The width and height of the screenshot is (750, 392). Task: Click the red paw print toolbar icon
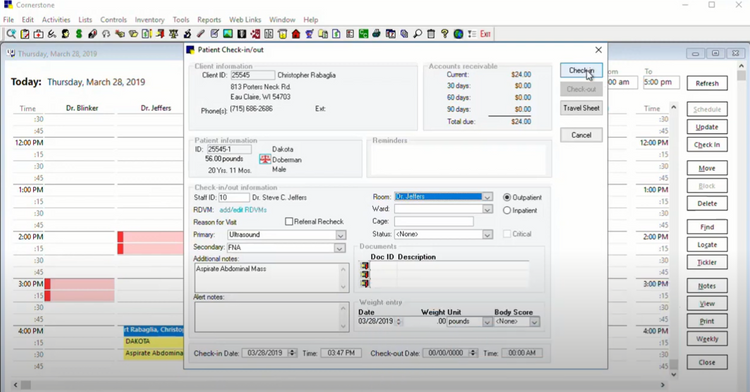255,34
